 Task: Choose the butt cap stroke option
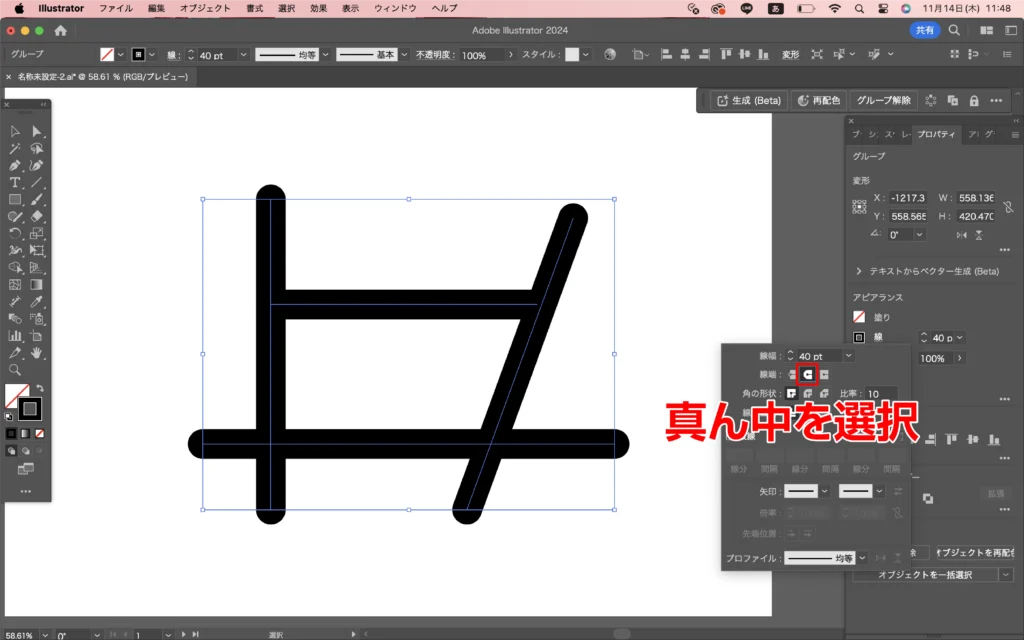click(792, 374)
